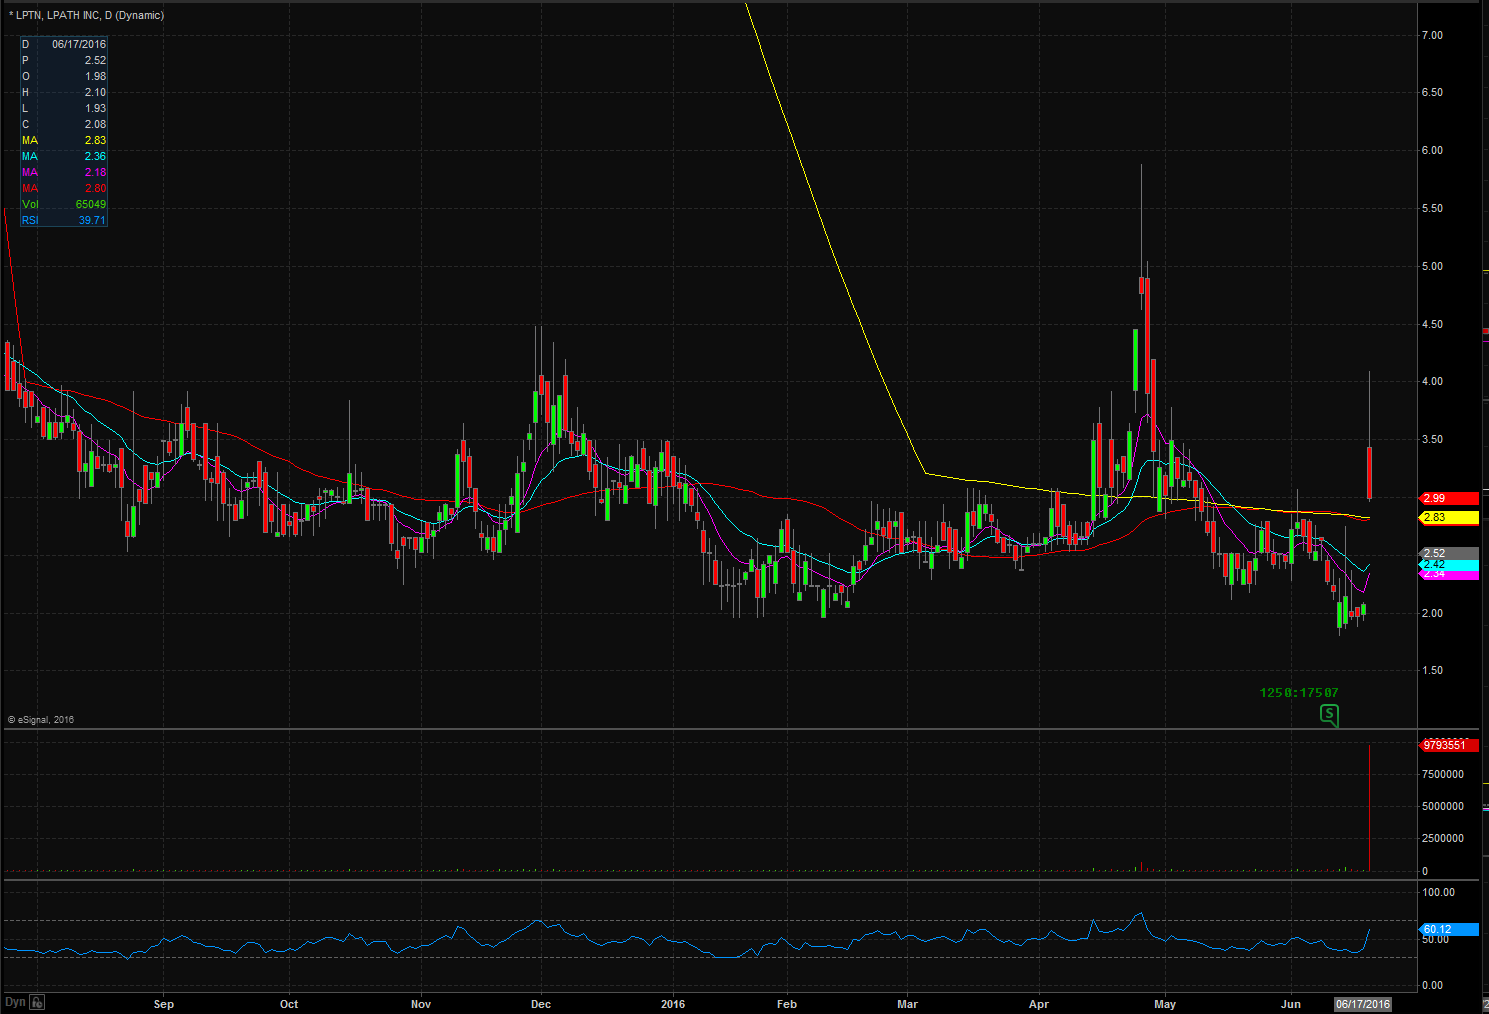Screen dimensions: 1489x1014
Task: Click the D 06/17/2016 row in the data box
Action: pyautogui.click(x=64, y=44)
